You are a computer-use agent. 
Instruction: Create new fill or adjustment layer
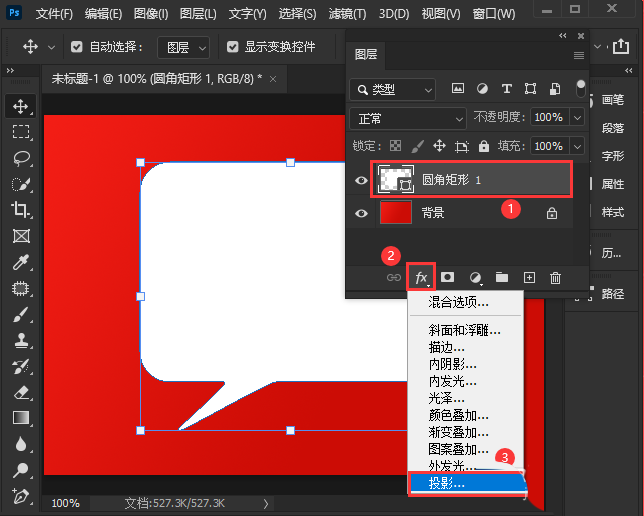476,278
